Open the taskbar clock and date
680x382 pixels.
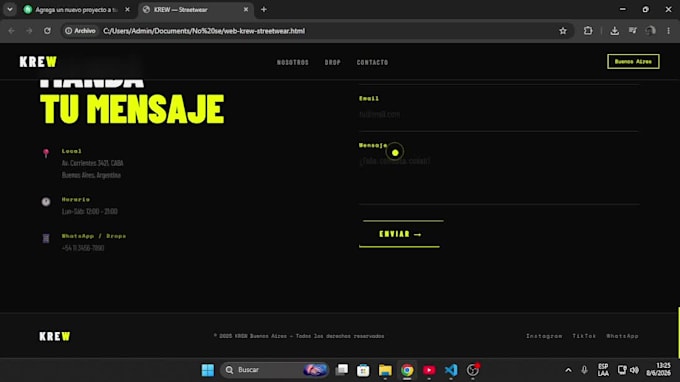659,369
